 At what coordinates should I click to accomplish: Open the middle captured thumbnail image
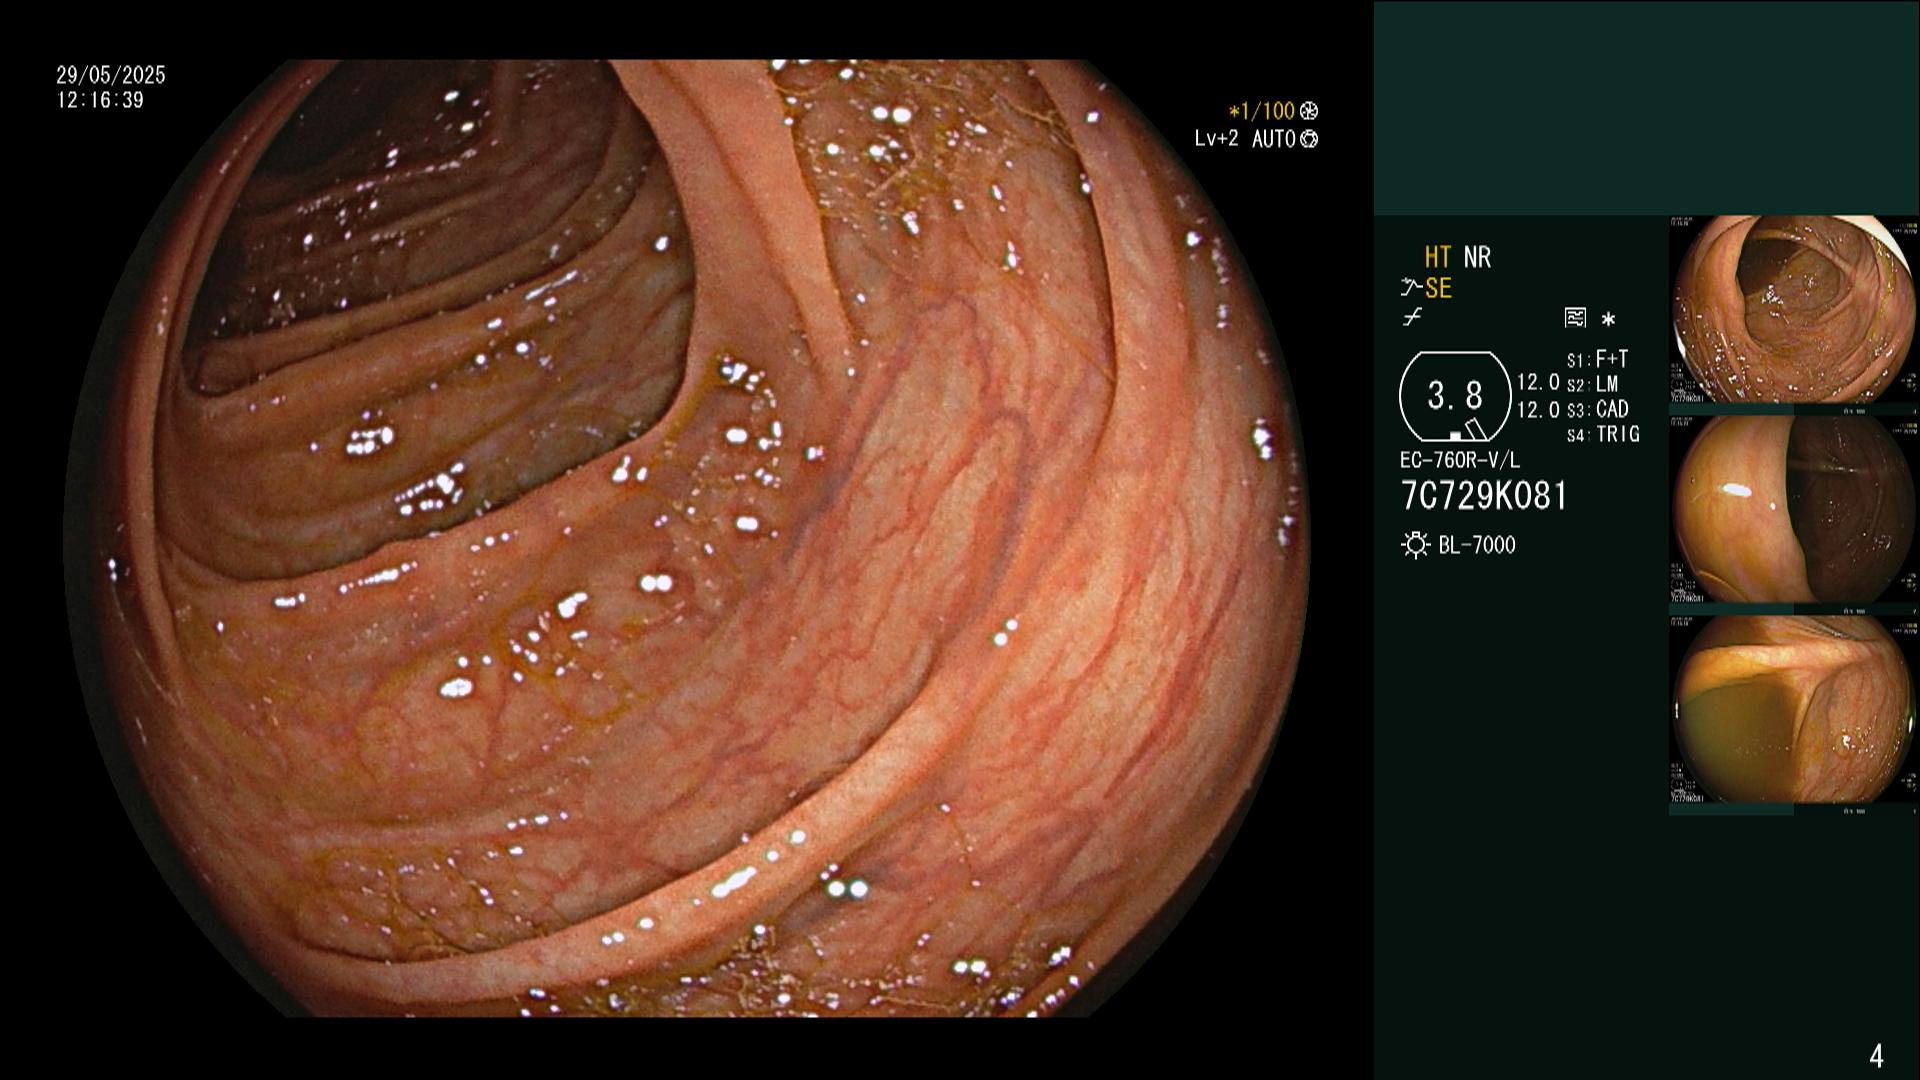coord(1794,509)
